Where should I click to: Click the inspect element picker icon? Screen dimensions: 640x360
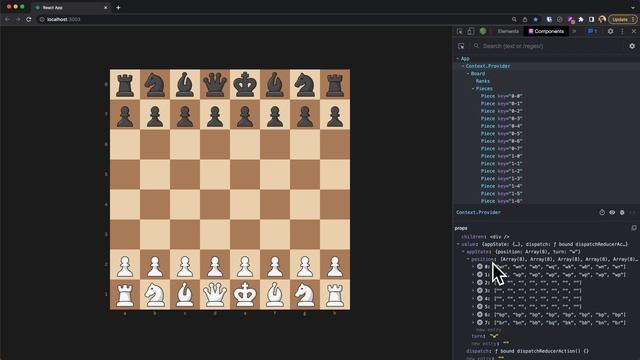click(460, 31)
